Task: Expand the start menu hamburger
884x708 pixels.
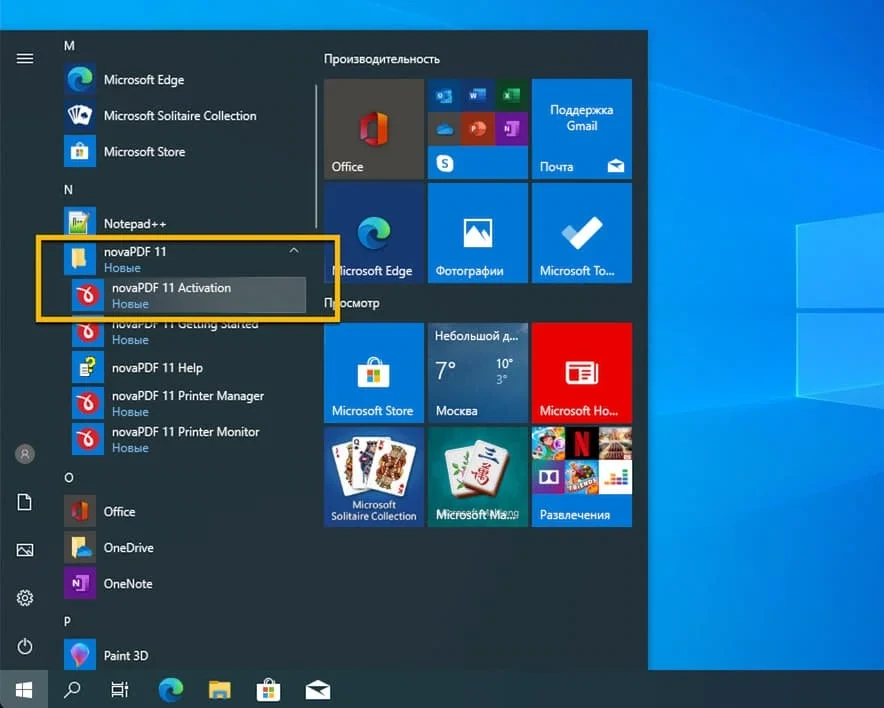Action: [x=24, y=58]
